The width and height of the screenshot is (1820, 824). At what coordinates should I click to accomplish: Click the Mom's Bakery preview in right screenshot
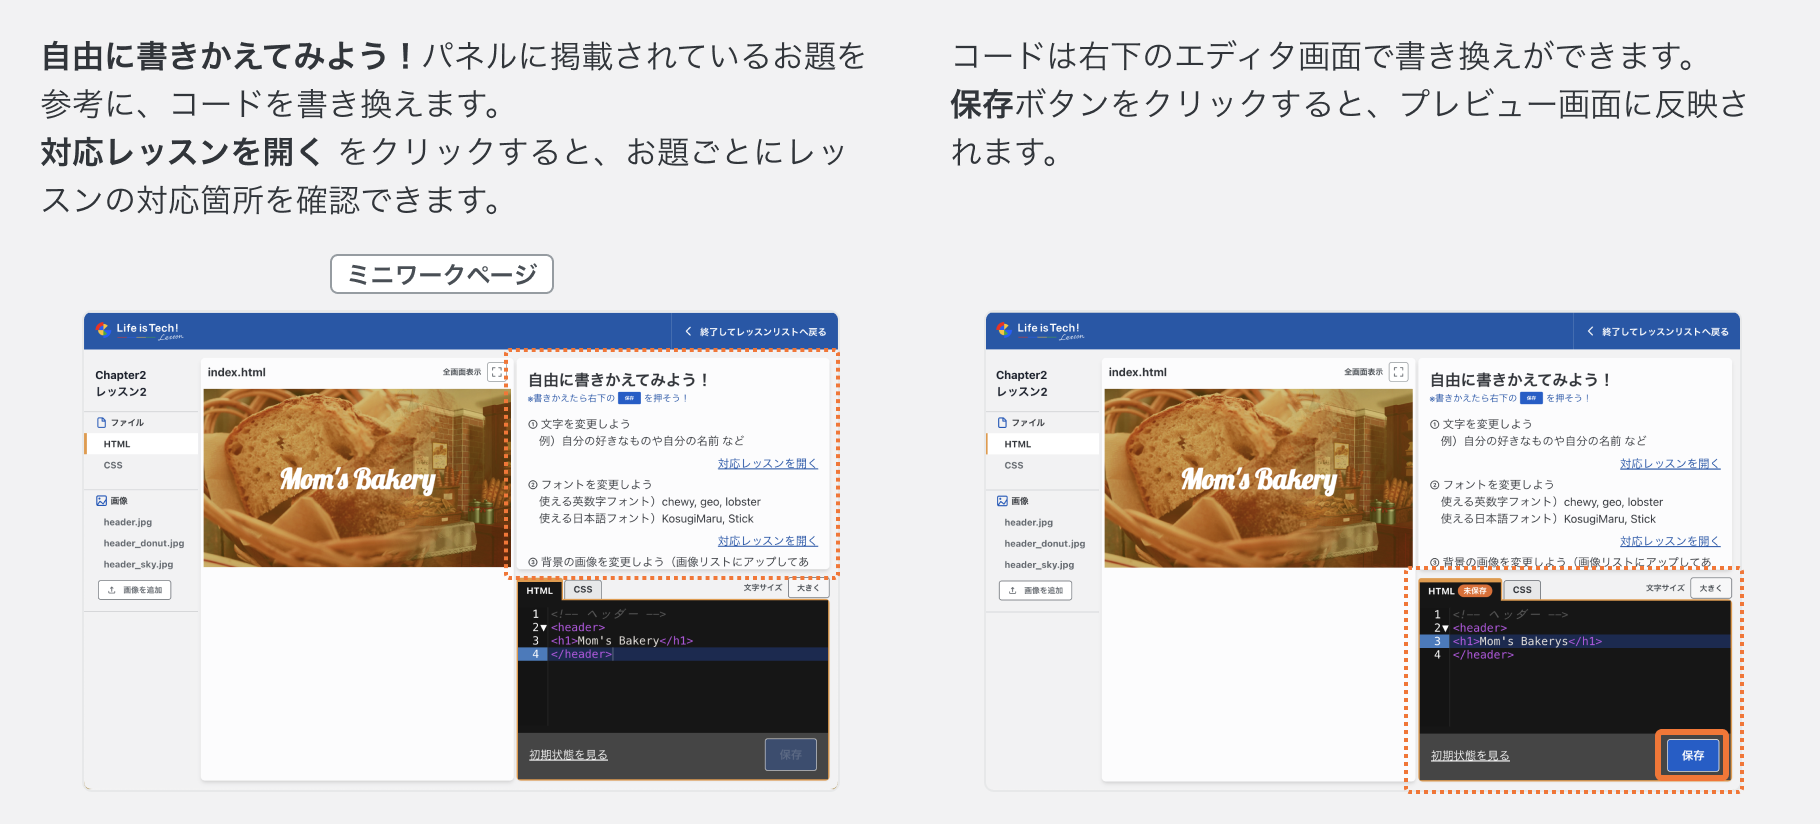(x=1258, y=478)
